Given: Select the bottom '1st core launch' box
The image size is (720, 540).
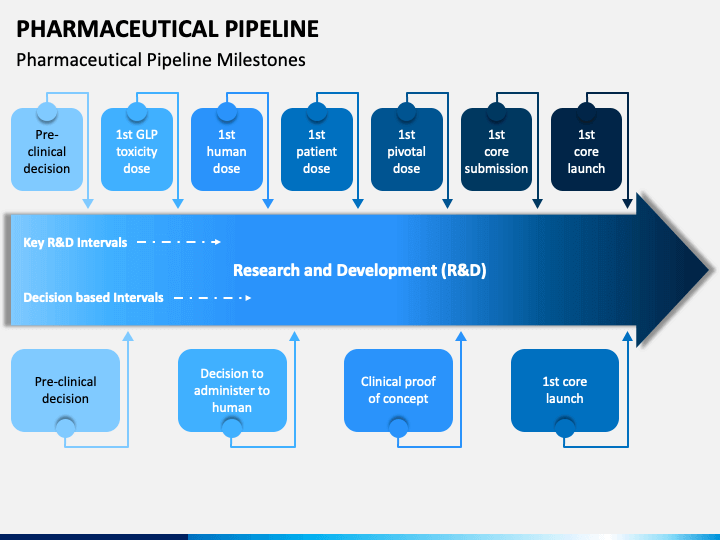Looking at the screenshot, I should point(565,390).
